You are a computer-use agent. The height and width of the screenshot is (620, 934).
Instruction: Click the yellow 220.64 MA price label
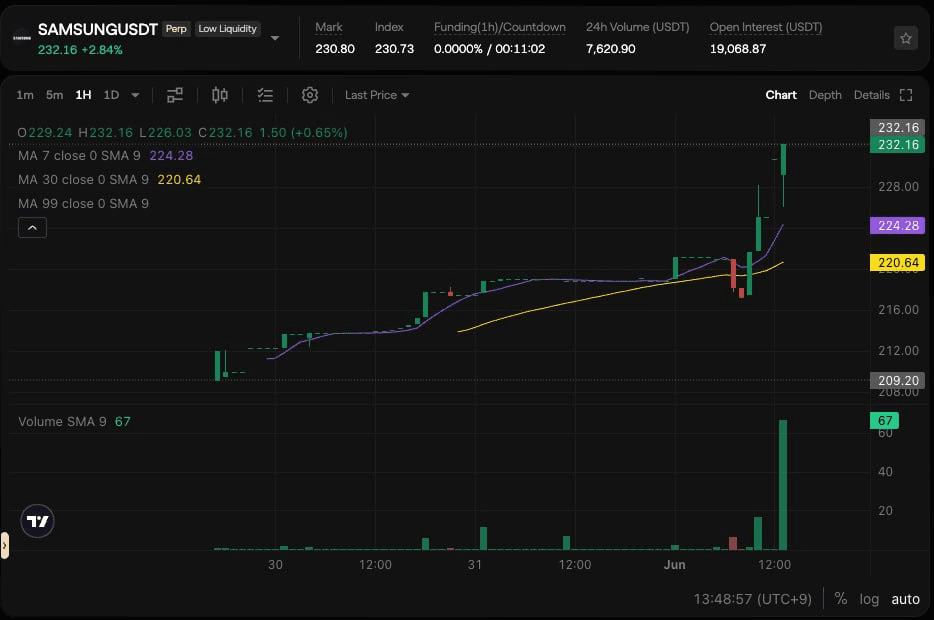coord(897,263)
